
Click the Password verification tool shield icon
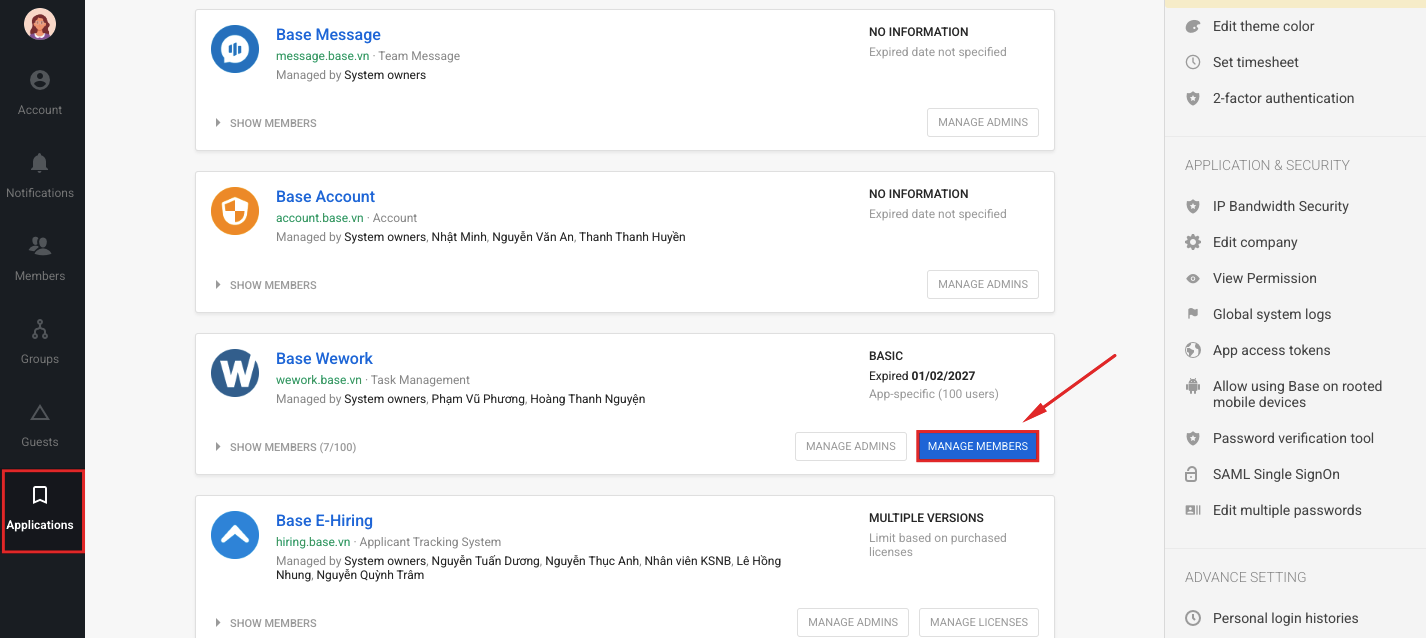[x=1192, y=438]
